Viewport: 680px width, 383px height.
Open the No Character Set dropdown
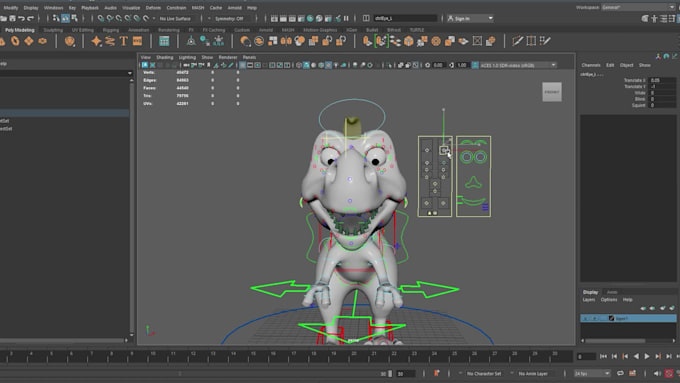pyautogui.click(x=484, y=373)
